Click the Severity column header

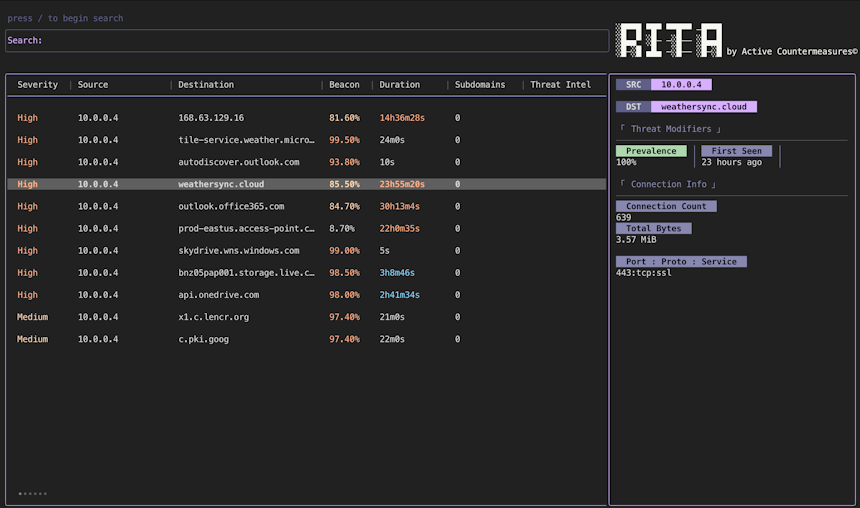(x=37, y=84)
